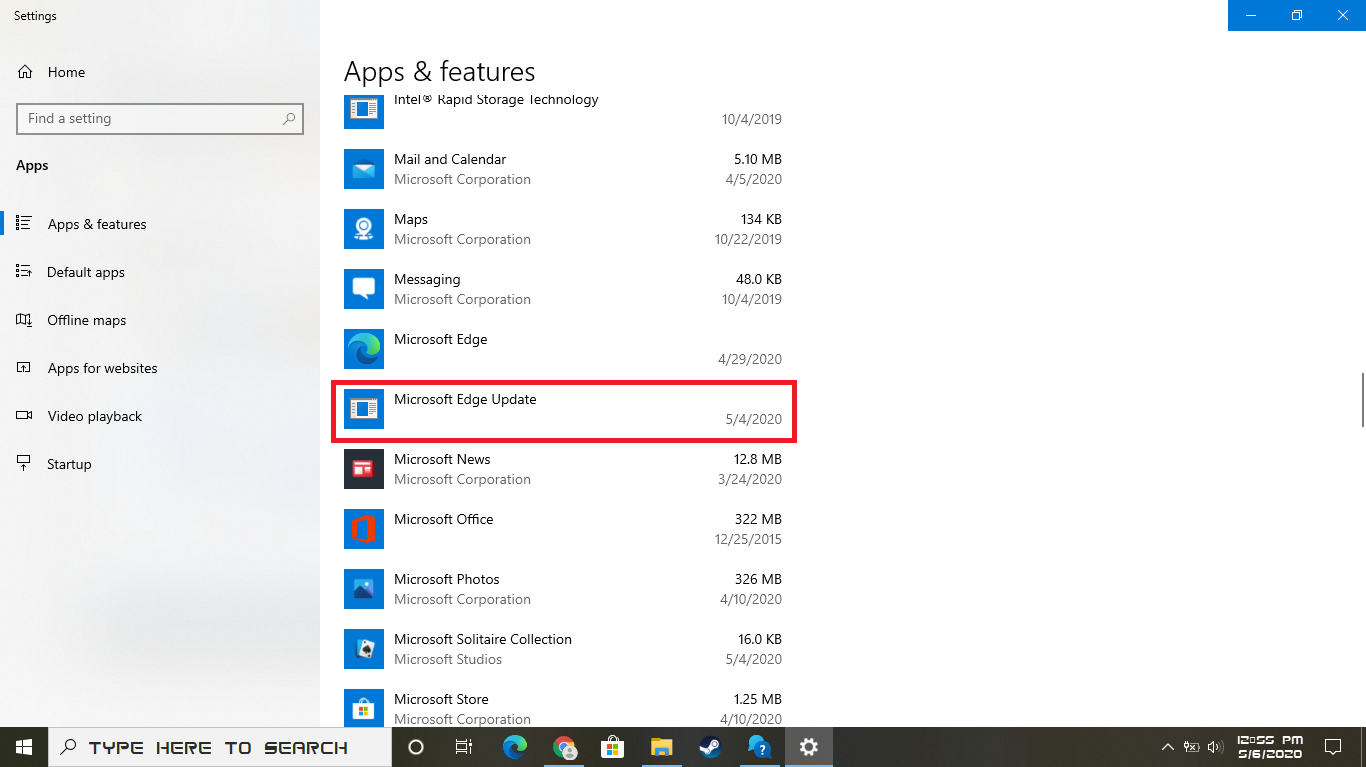Select the Microsoft Solitaire Collection name
This screenshot has height=767, width=1366.
click(x=483, y=639)
